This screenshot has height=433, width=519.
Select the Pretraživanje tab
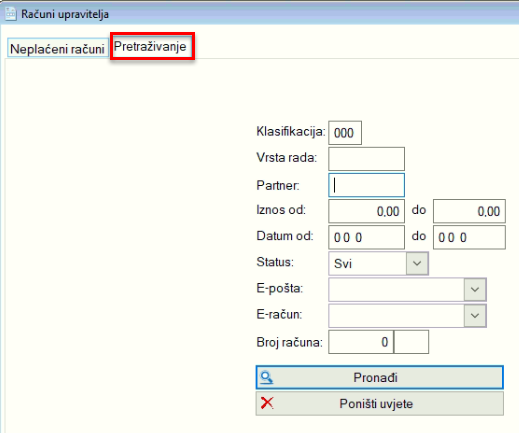[151, 46]
